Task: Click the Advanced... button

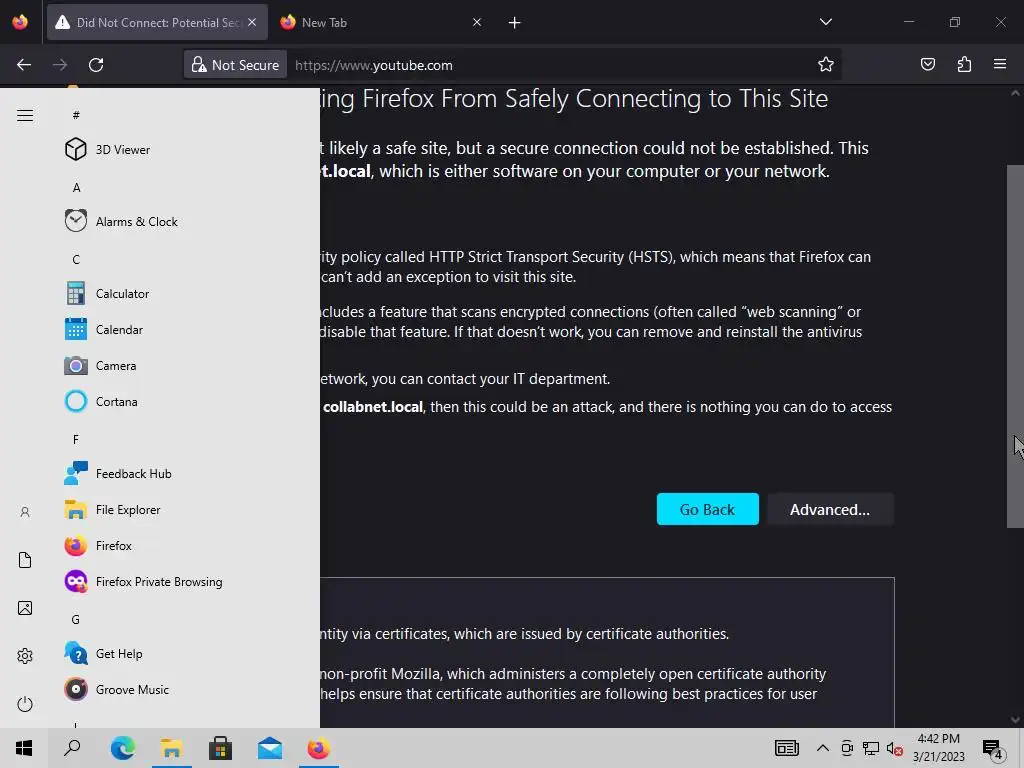Action: point(830,509)
